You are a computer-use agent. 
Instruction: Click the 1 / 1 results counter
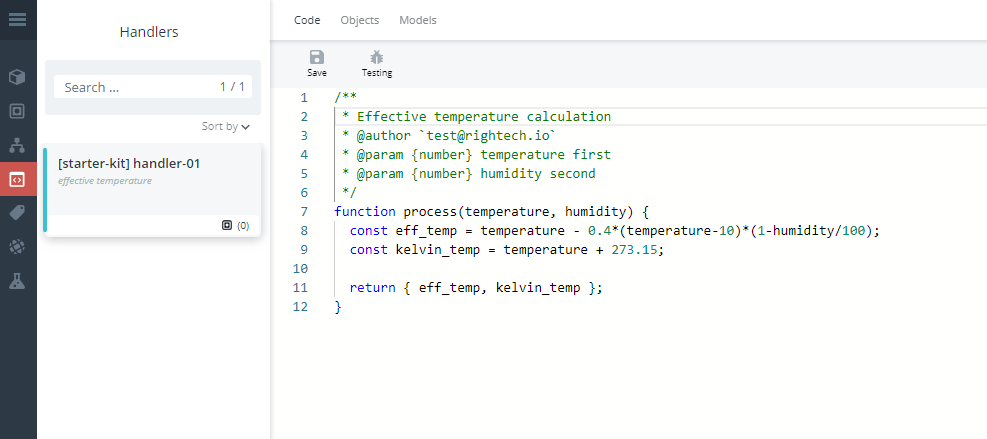point(232,87)
